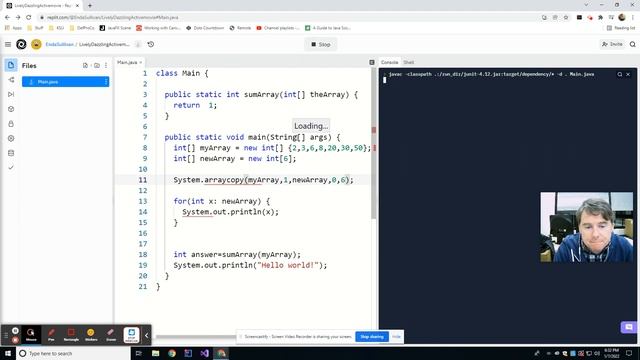Screen dimensions: 640x360
Task: Switch to the Console tab
Action: 389,62
